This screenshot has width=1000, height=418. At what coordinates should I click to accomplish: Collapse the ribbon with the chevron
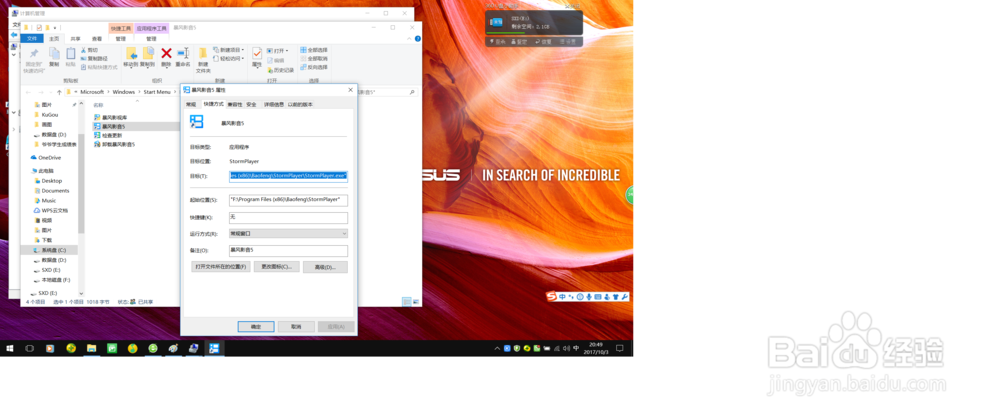coord(411,38)
